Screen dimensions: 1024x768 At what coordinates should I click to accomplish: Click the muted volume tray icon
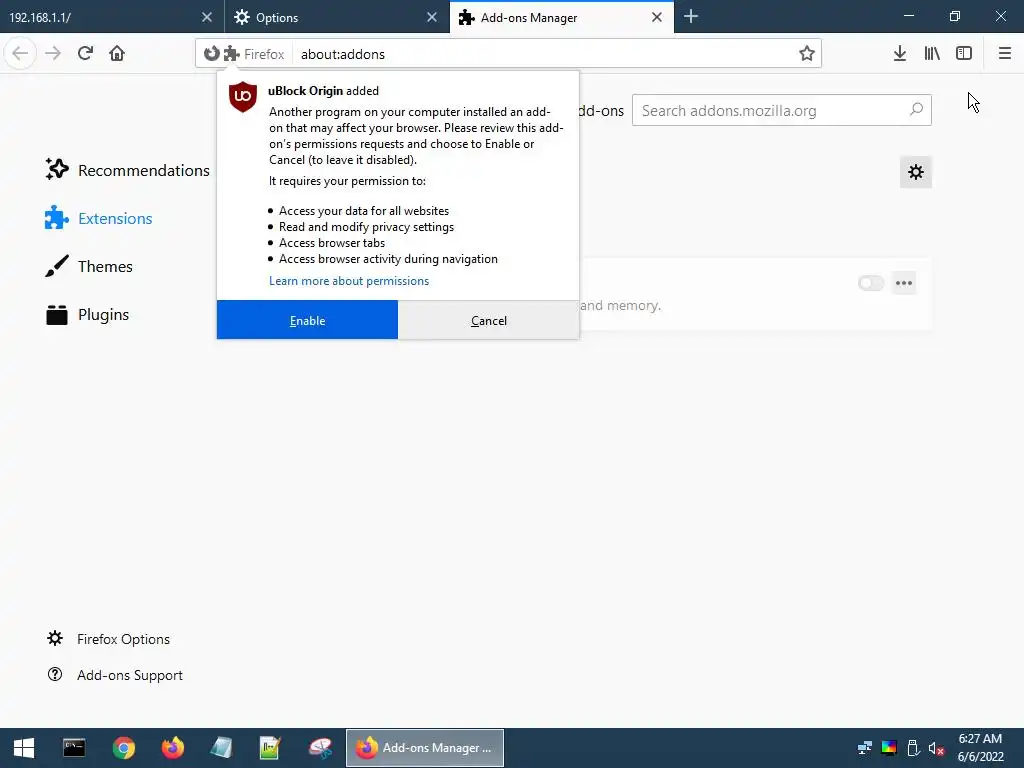point(936,748)
